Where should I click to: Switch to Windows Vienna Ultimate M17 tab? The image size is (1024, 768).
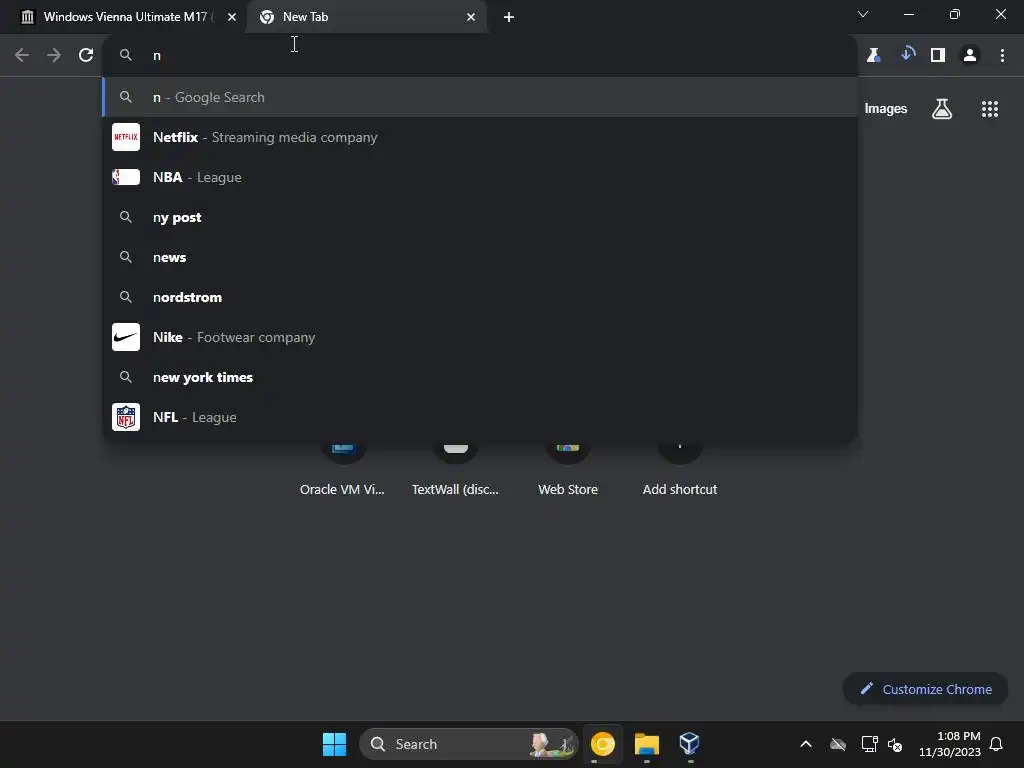pos(124,17)
